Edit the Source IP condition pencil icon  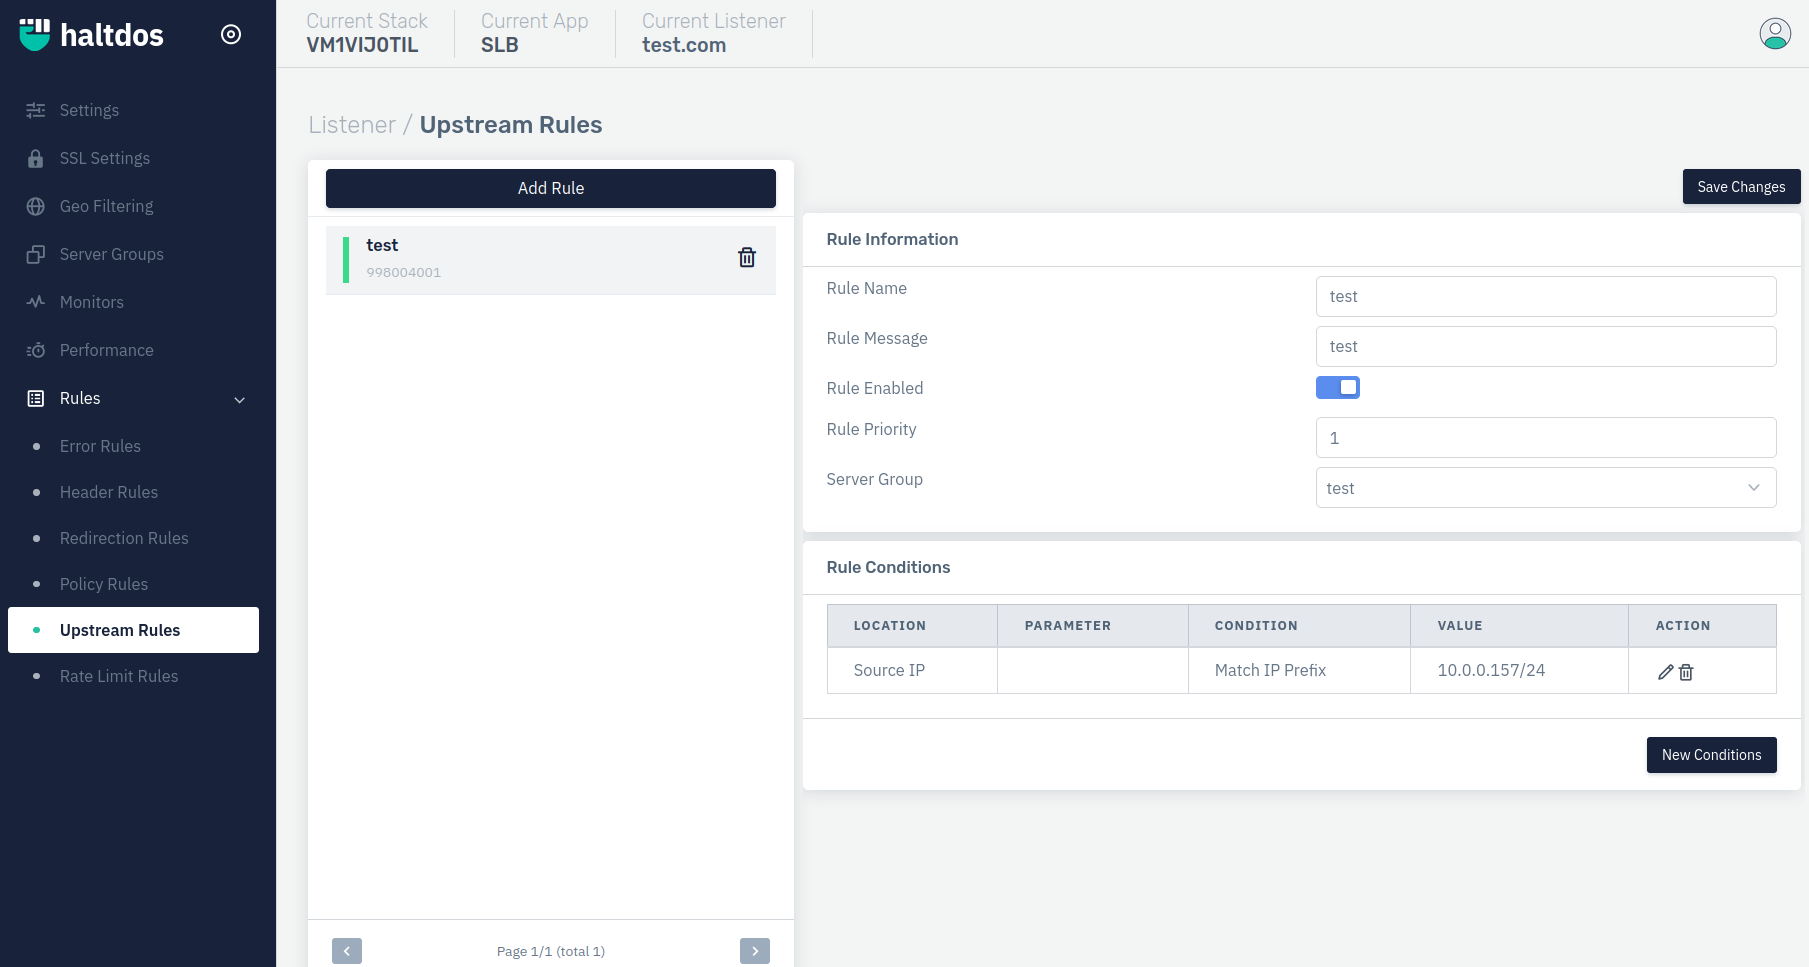tap(1665, 672)
